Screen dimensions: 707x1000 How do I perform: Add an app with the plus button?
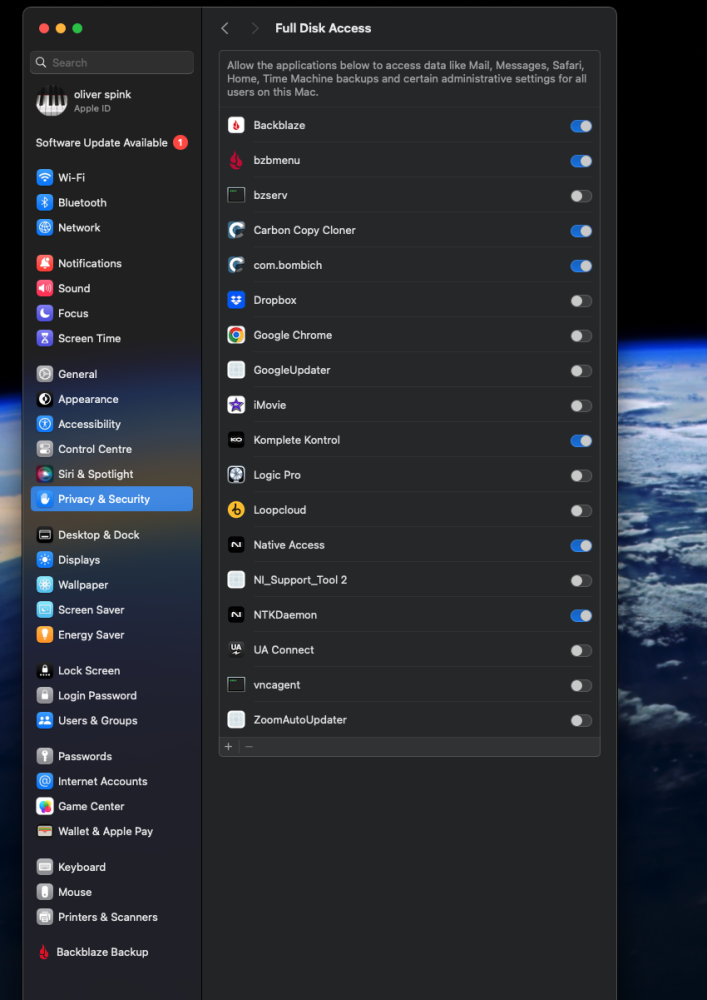[228, 747]
